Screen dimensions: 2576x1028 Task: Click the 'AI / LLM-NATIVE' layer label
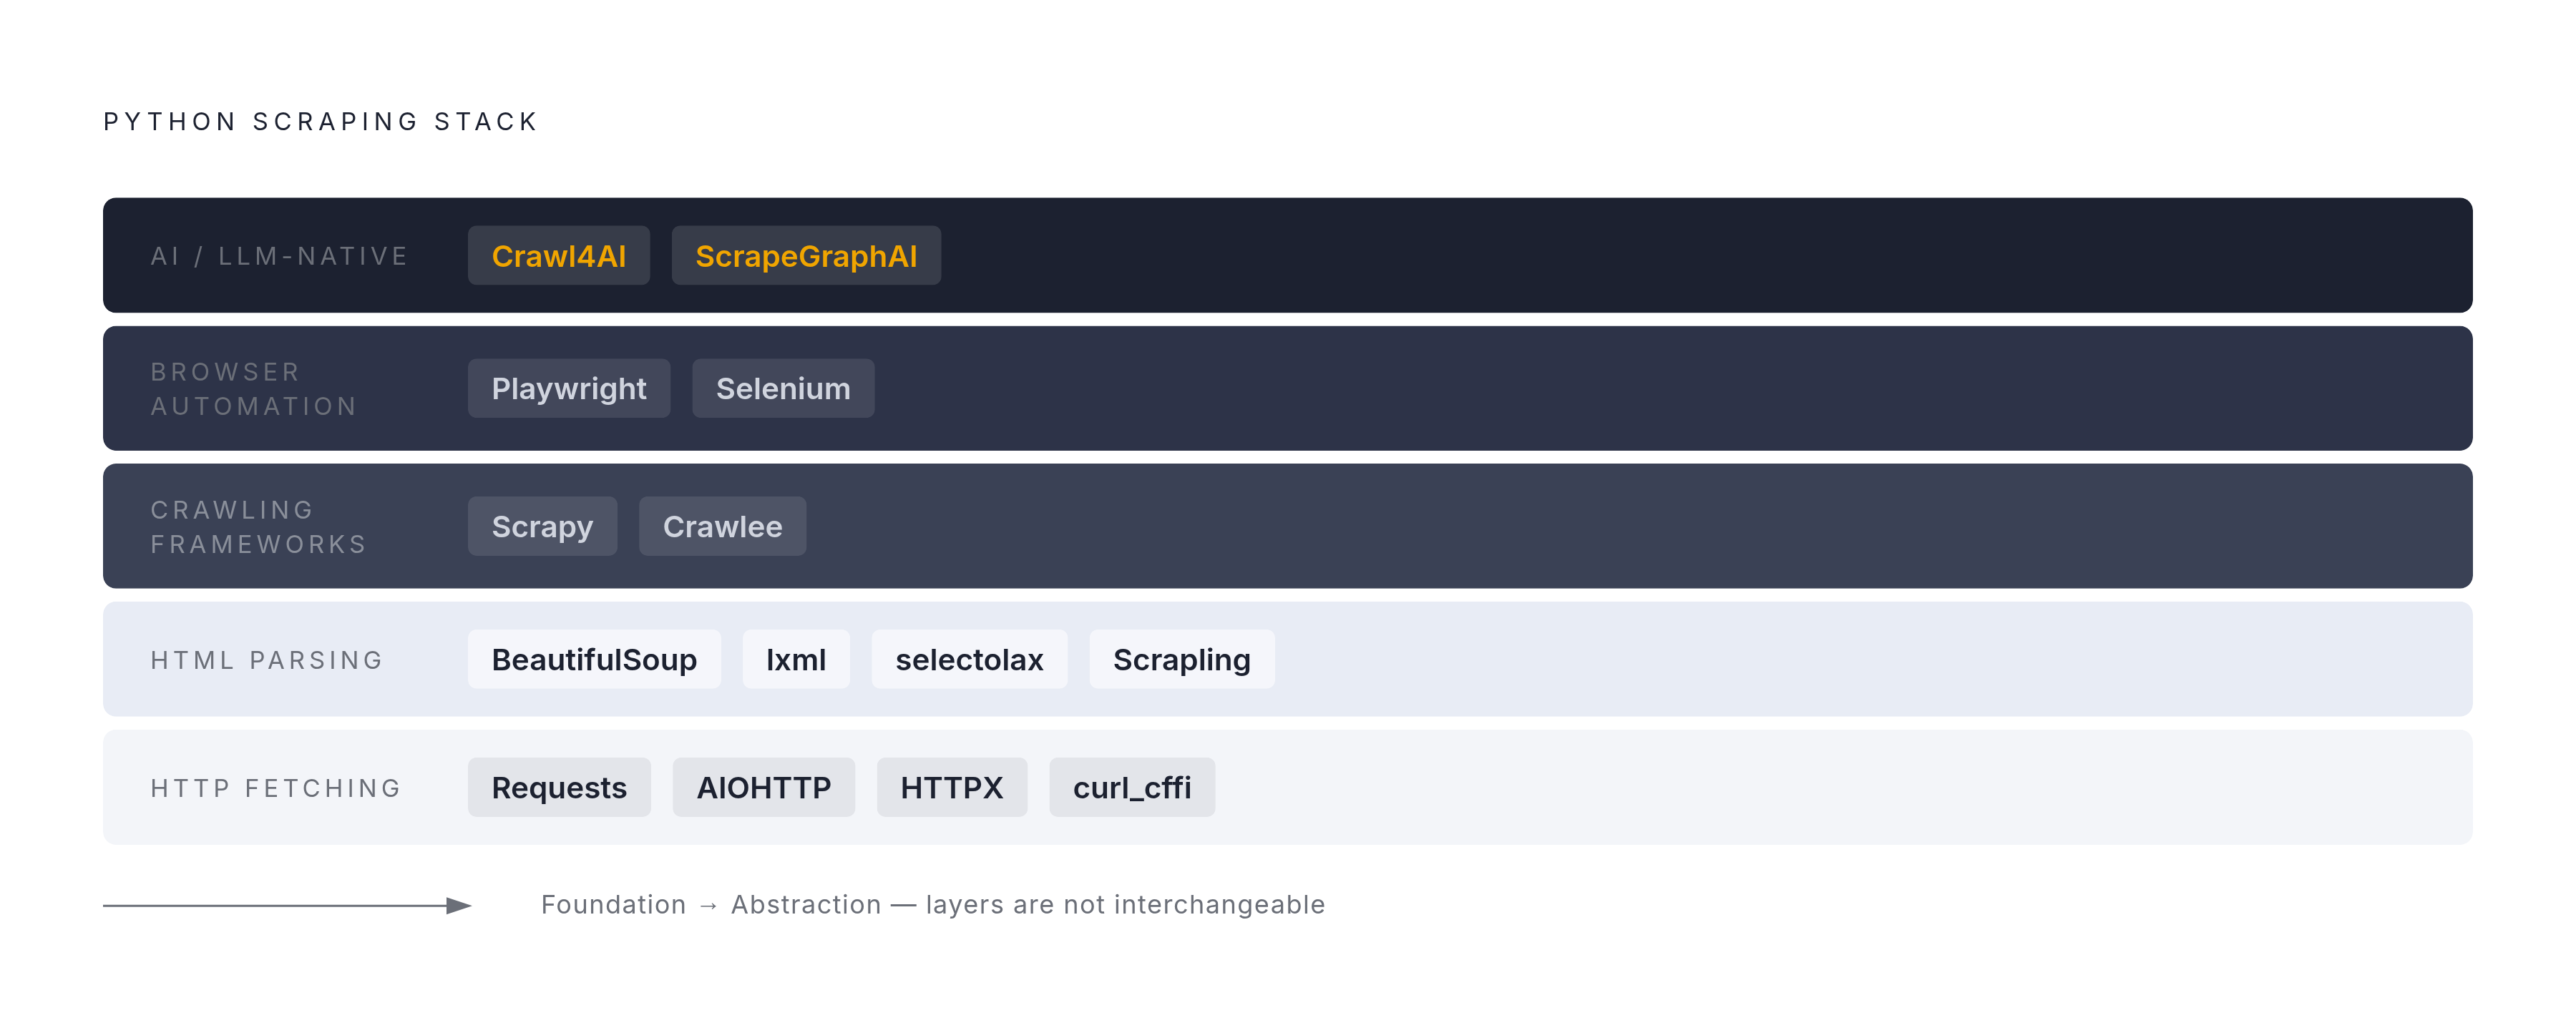coord(279,256)
